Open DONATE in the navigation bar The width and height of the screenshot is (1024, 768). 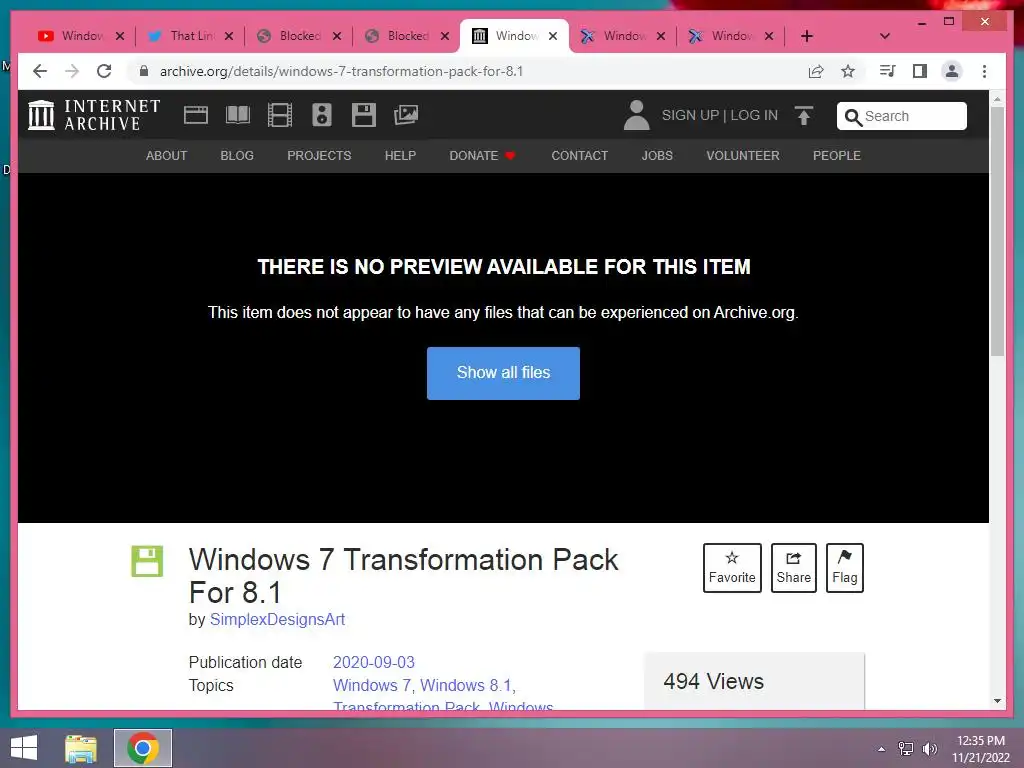pos(482,155)
